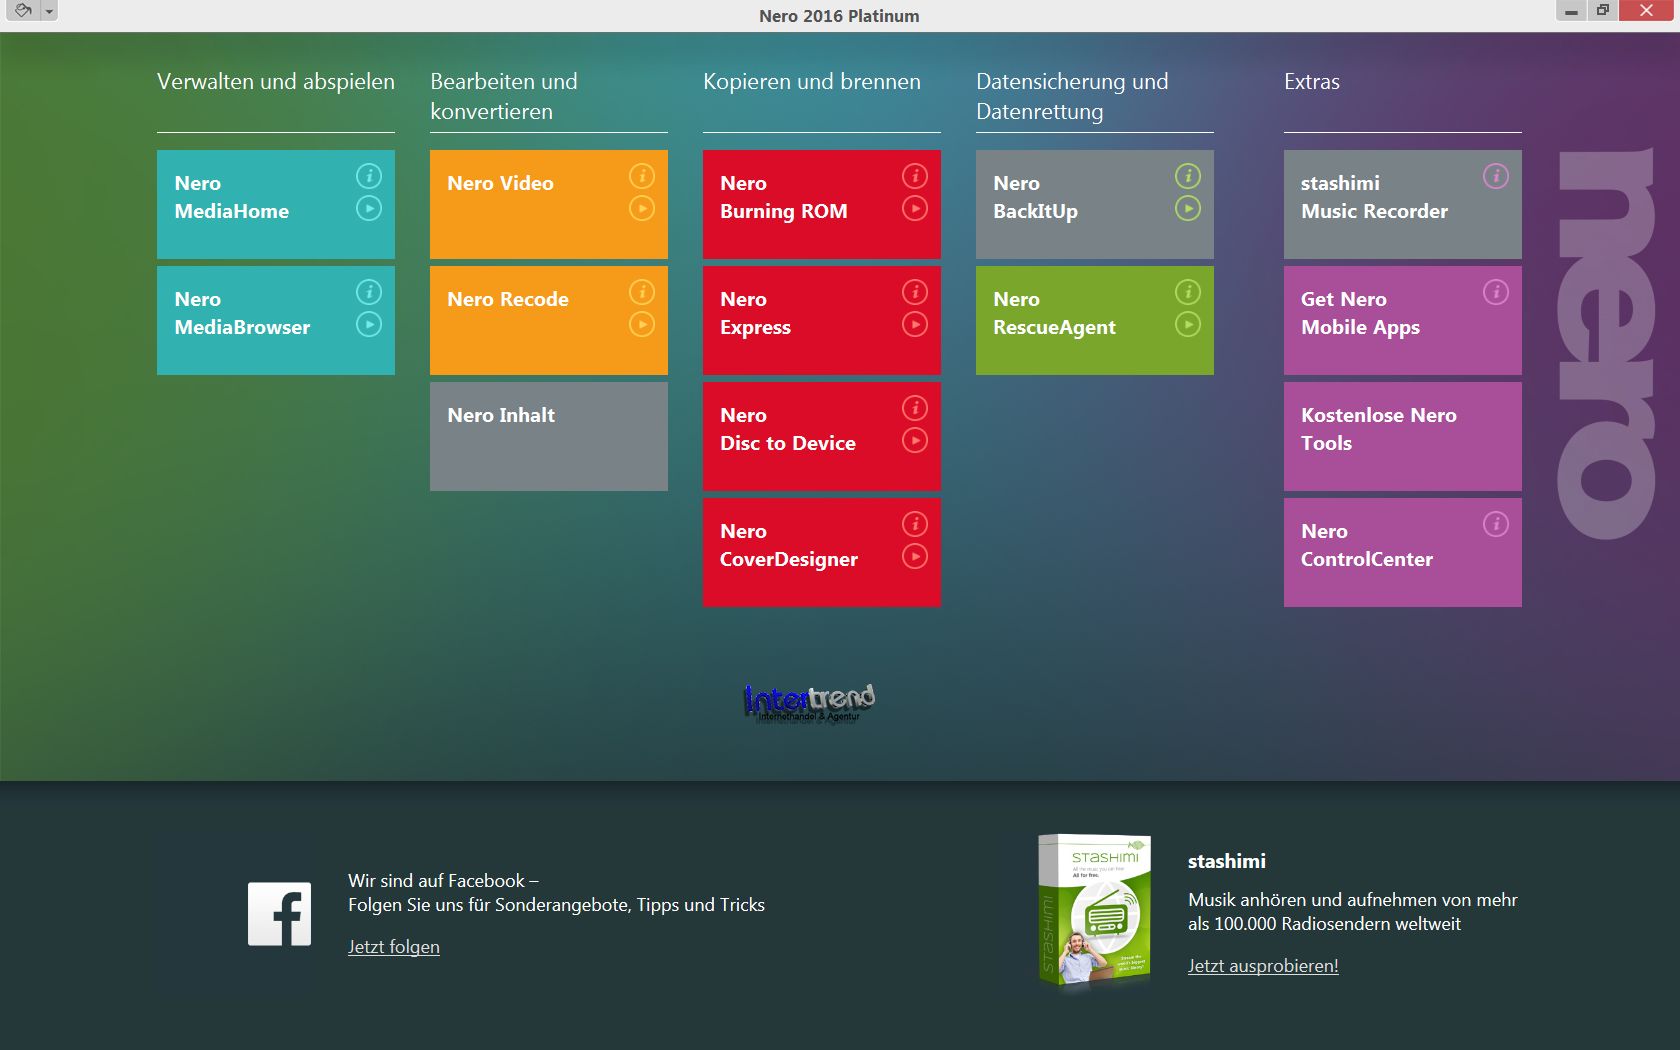1680x1050 pixels.
Task: Open the Nero RescueAgent tile
Action: point(1095,320)
